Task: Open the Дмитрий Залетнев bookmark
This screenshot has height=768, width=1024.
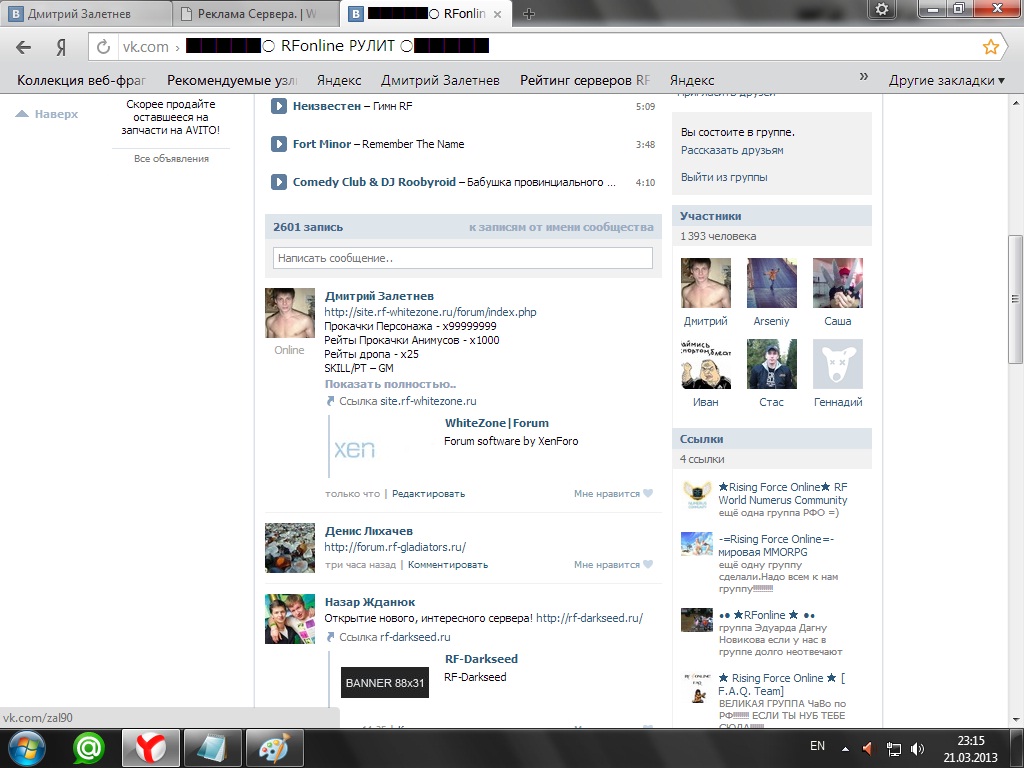Action: pos(440,80)
